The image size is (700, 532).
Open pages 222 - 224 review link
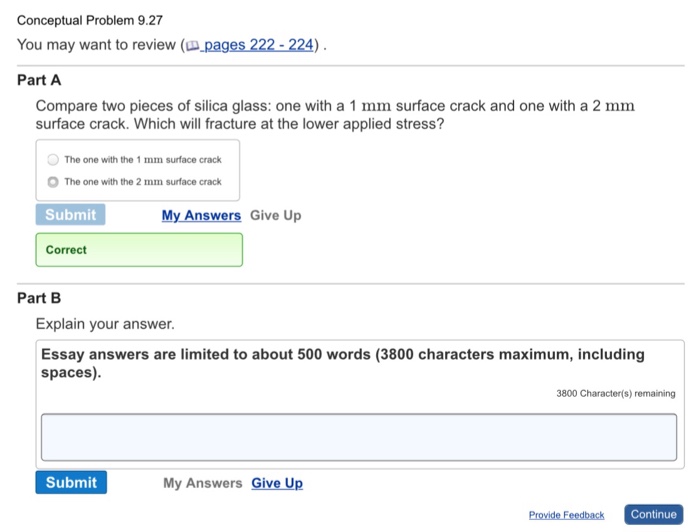[x=258, y=45]
